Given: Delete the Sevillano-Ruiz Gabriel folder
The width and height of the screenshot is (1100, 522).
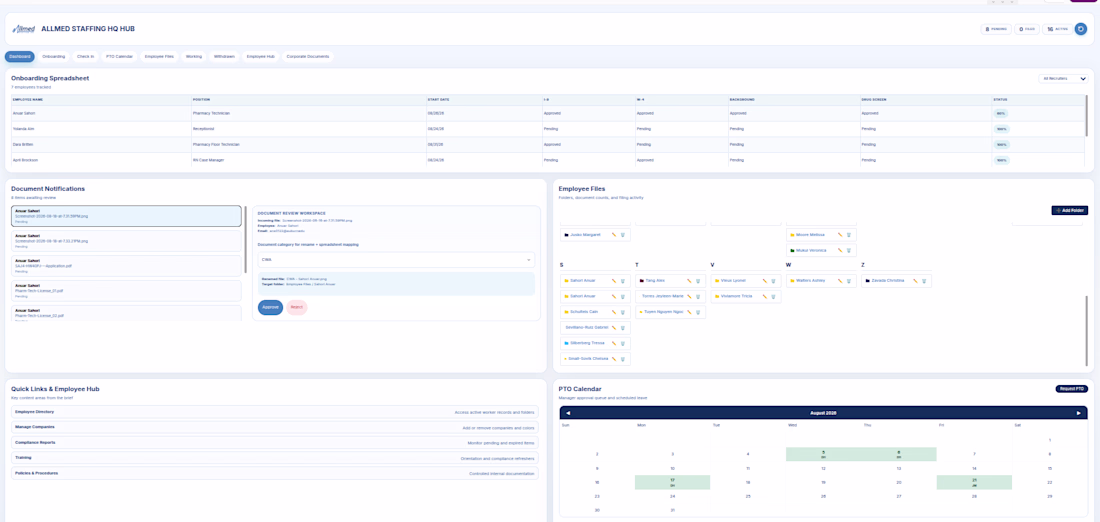Looking at the screenshot, I should 622,328.
